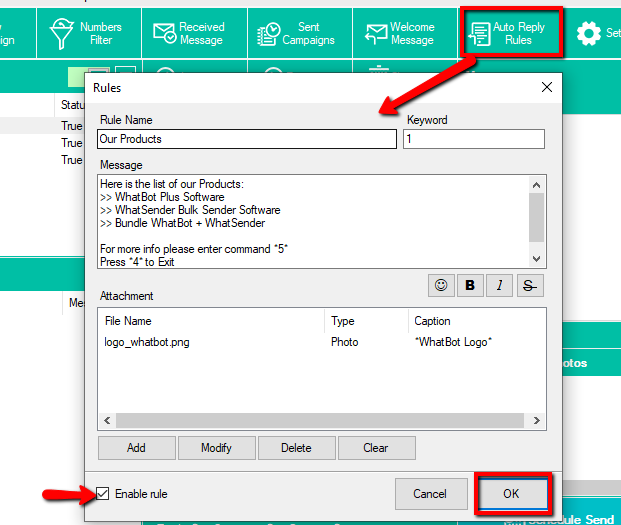This screenshot has width=621, height=525.
Task: Apply strikethrough formatting to the message
Action: (529, 286)
